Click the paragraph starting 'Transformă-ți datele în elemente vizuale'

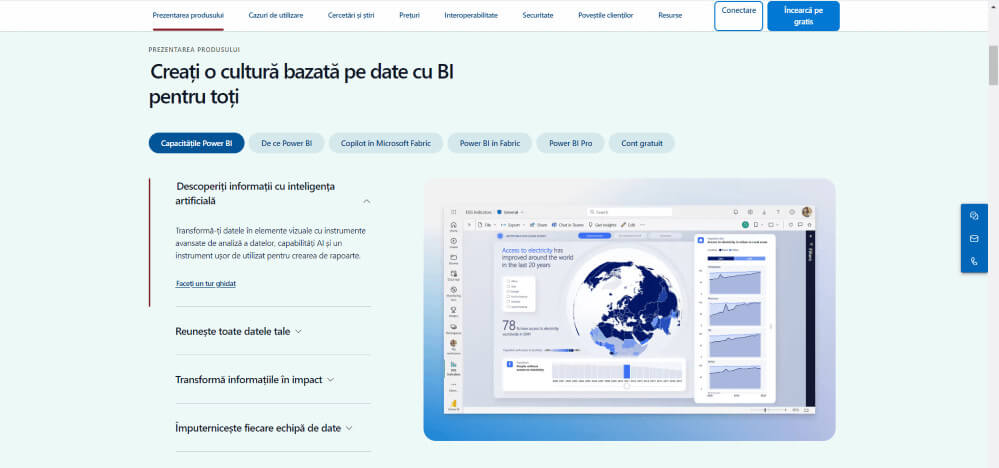coord(271,243)
